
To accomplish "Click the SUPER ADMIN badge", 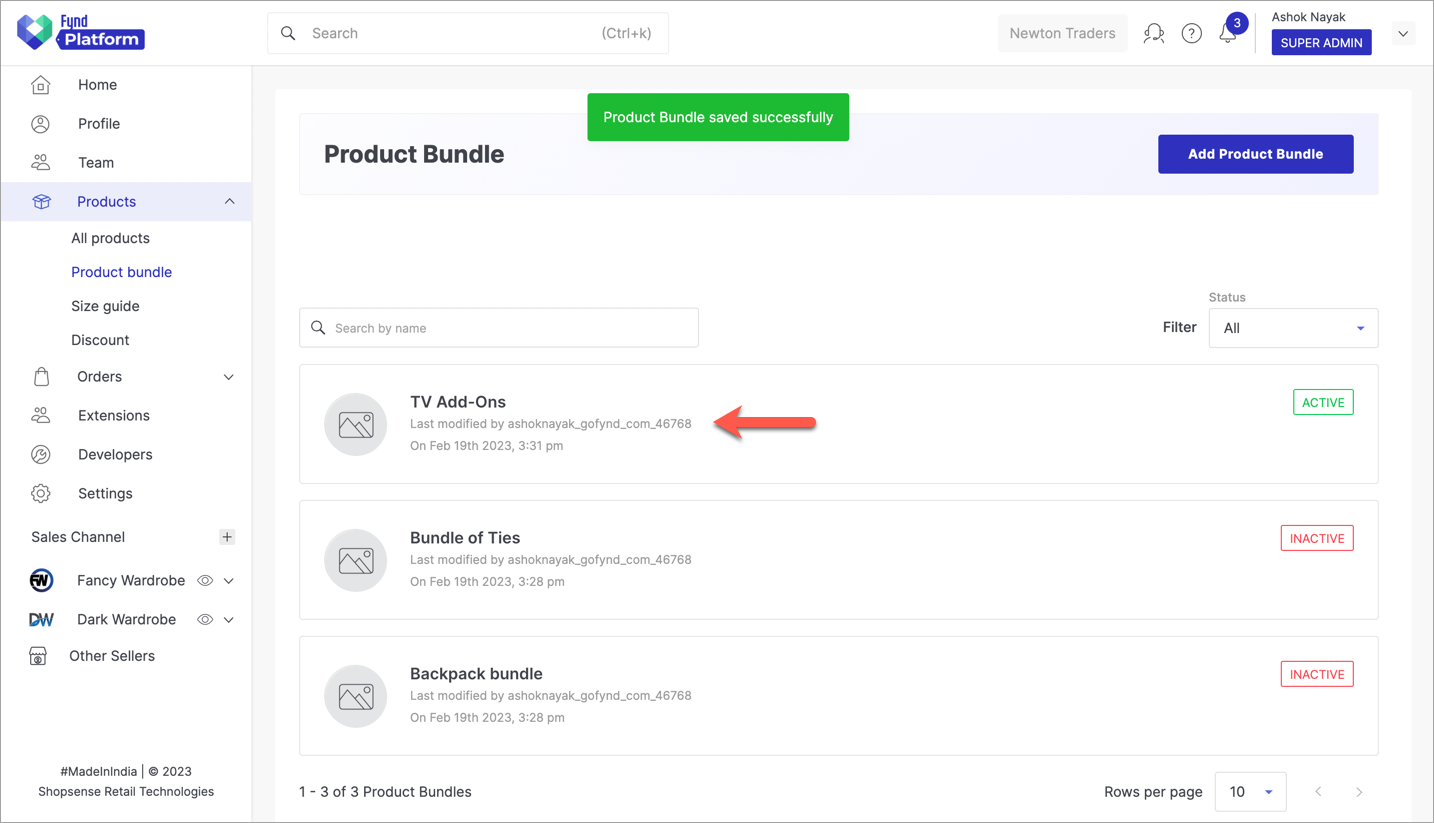I will point(1321,42).
